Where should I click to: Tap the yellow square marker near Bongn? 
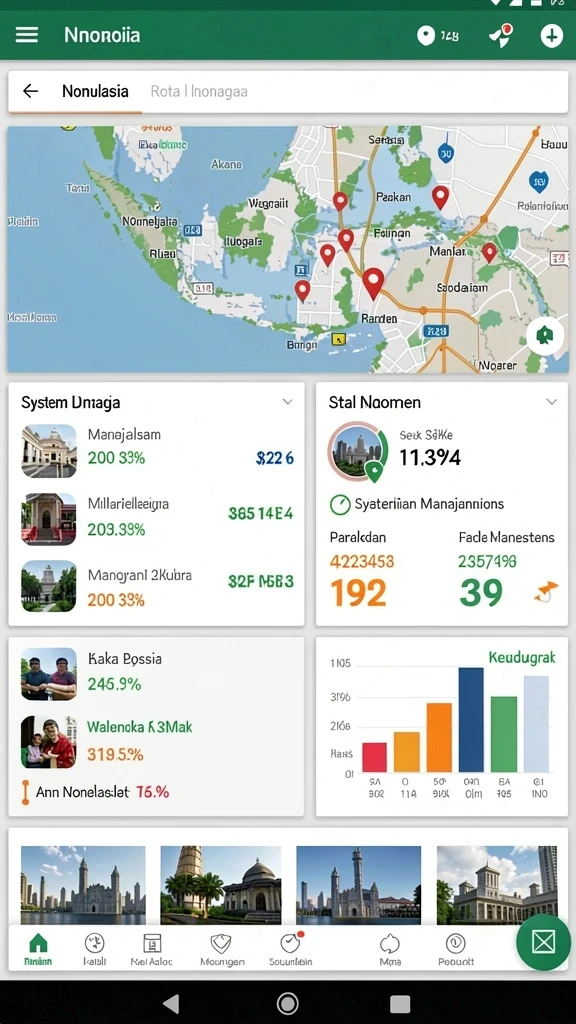pos(338,339)
